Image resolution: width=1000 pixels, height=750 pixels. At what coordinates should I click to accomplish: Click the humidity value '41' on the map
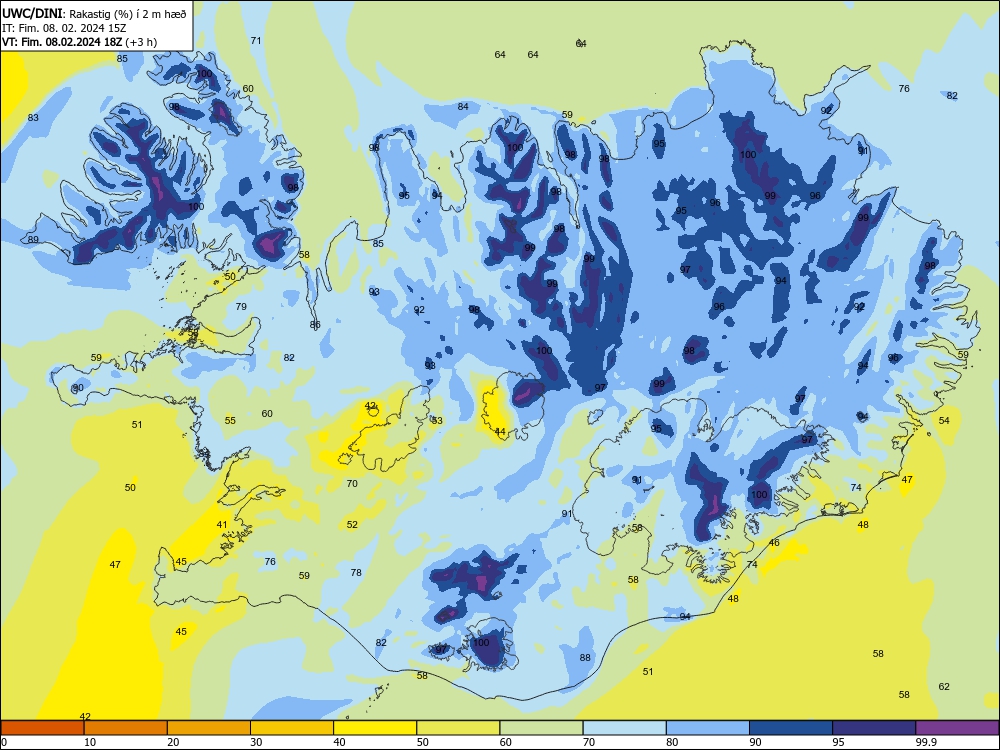click(222, 524)
